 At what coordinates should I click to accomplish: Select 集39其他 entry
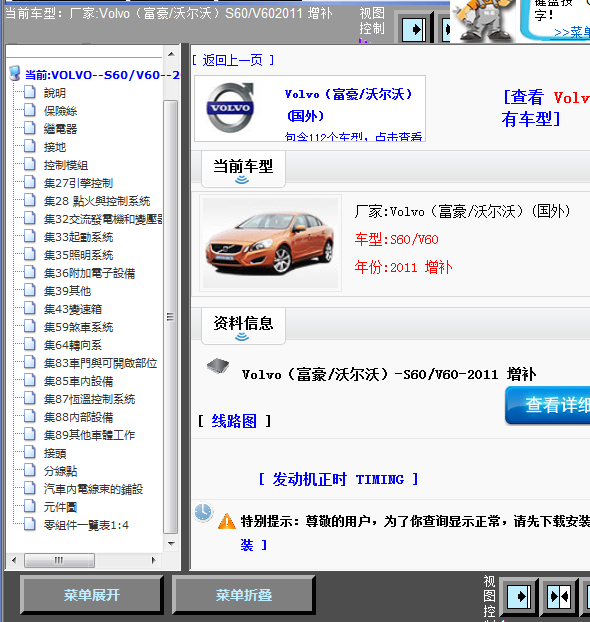tap(67, 291)
